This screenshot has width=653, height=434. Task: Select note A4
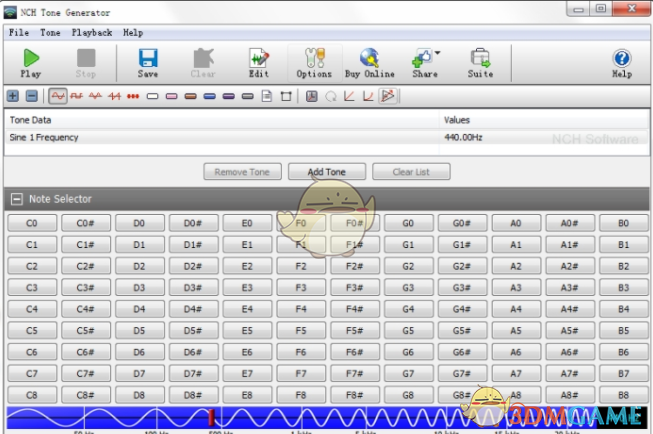516,309
